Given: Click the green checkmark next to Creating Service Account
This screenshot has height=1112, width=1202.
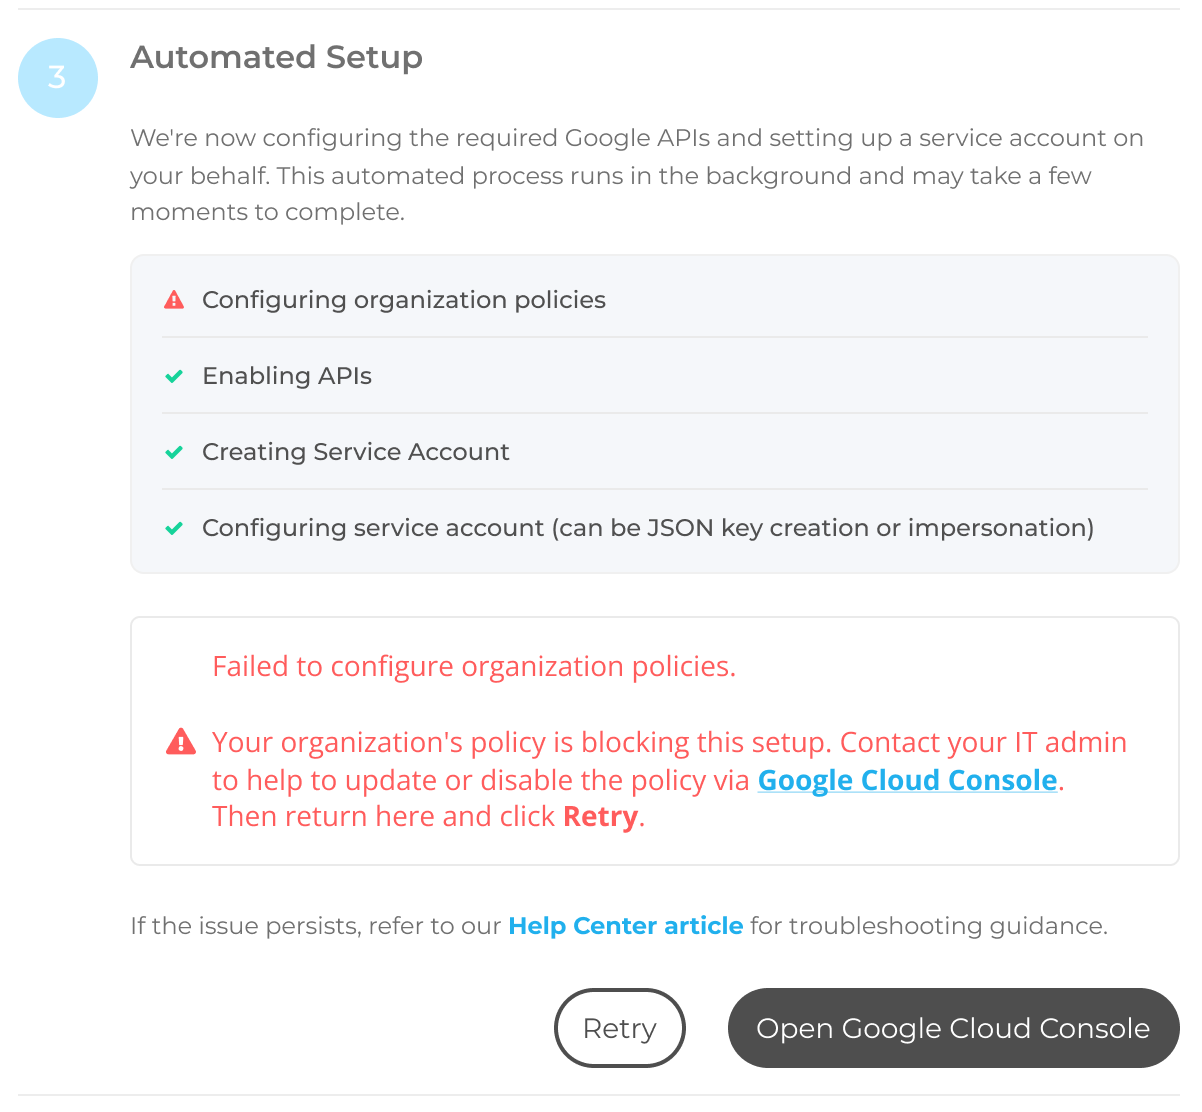Looking at the screenshot, I should click(174, 452).
